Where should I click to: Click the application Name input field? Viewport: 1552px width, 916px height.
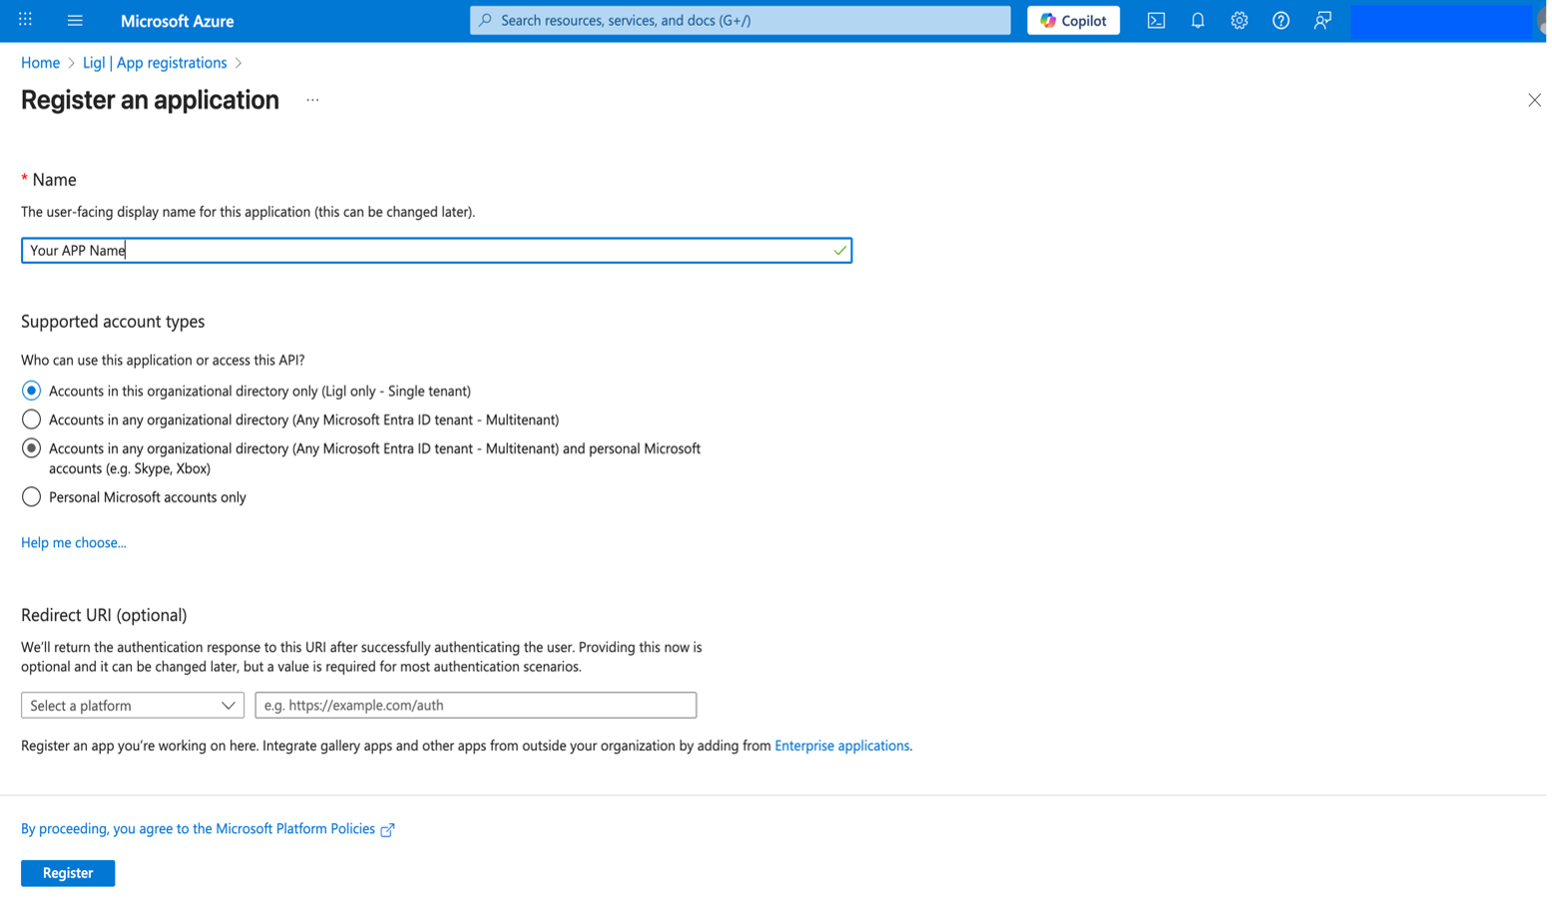(x=436, y=250)
